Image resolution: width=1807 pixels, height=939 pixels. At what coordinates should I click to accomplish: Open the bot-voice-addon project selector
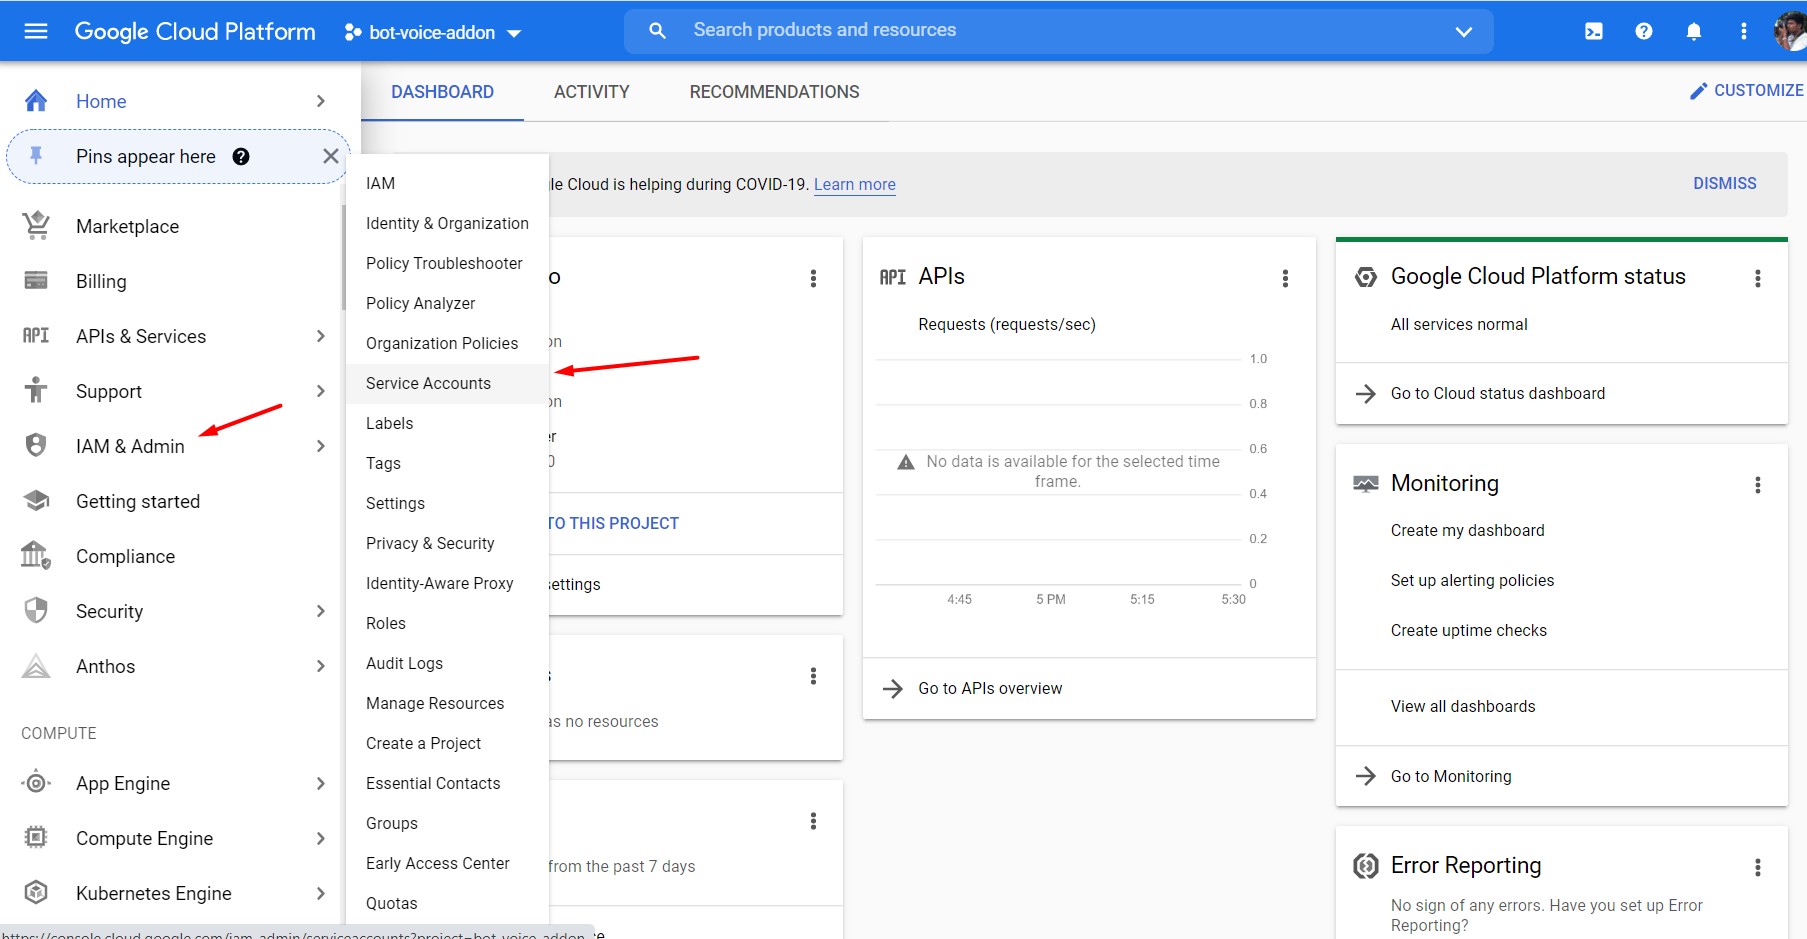tap(432, 32)
